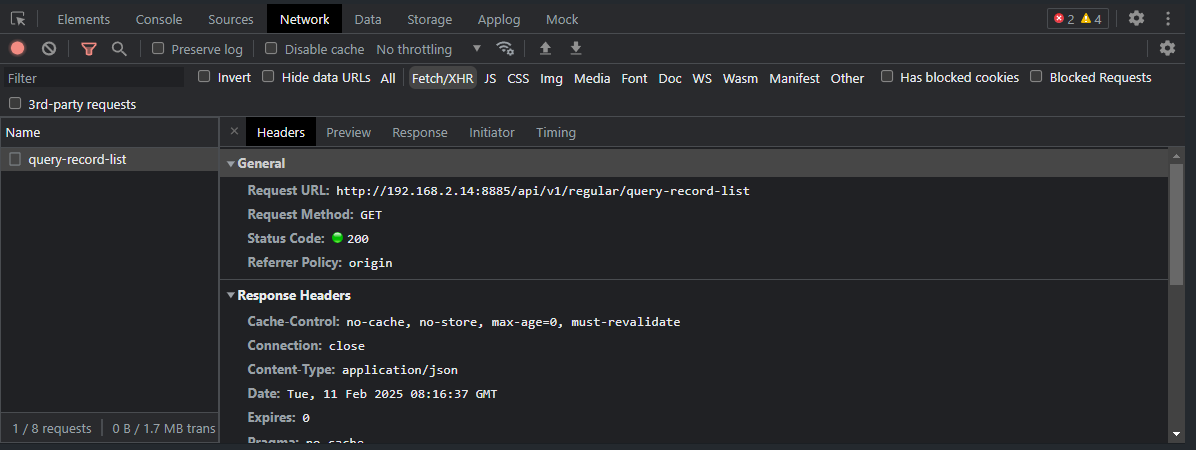Image resolution: width=1196 pixels, height=450 pixels.
Task: Enable Preserve log checkbox
Action: tap(158, 48)
